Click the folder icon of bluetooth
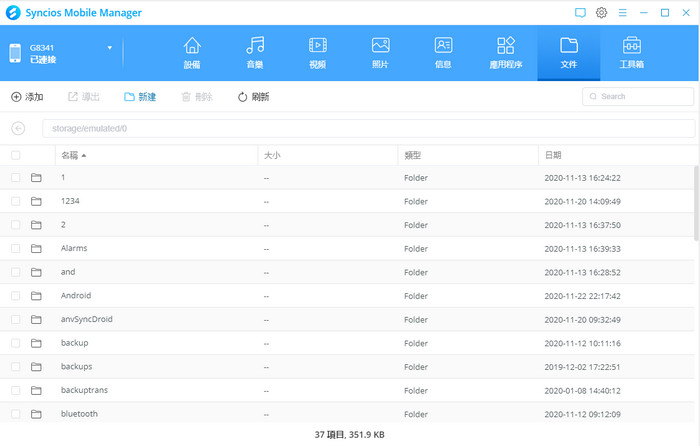 36,414
